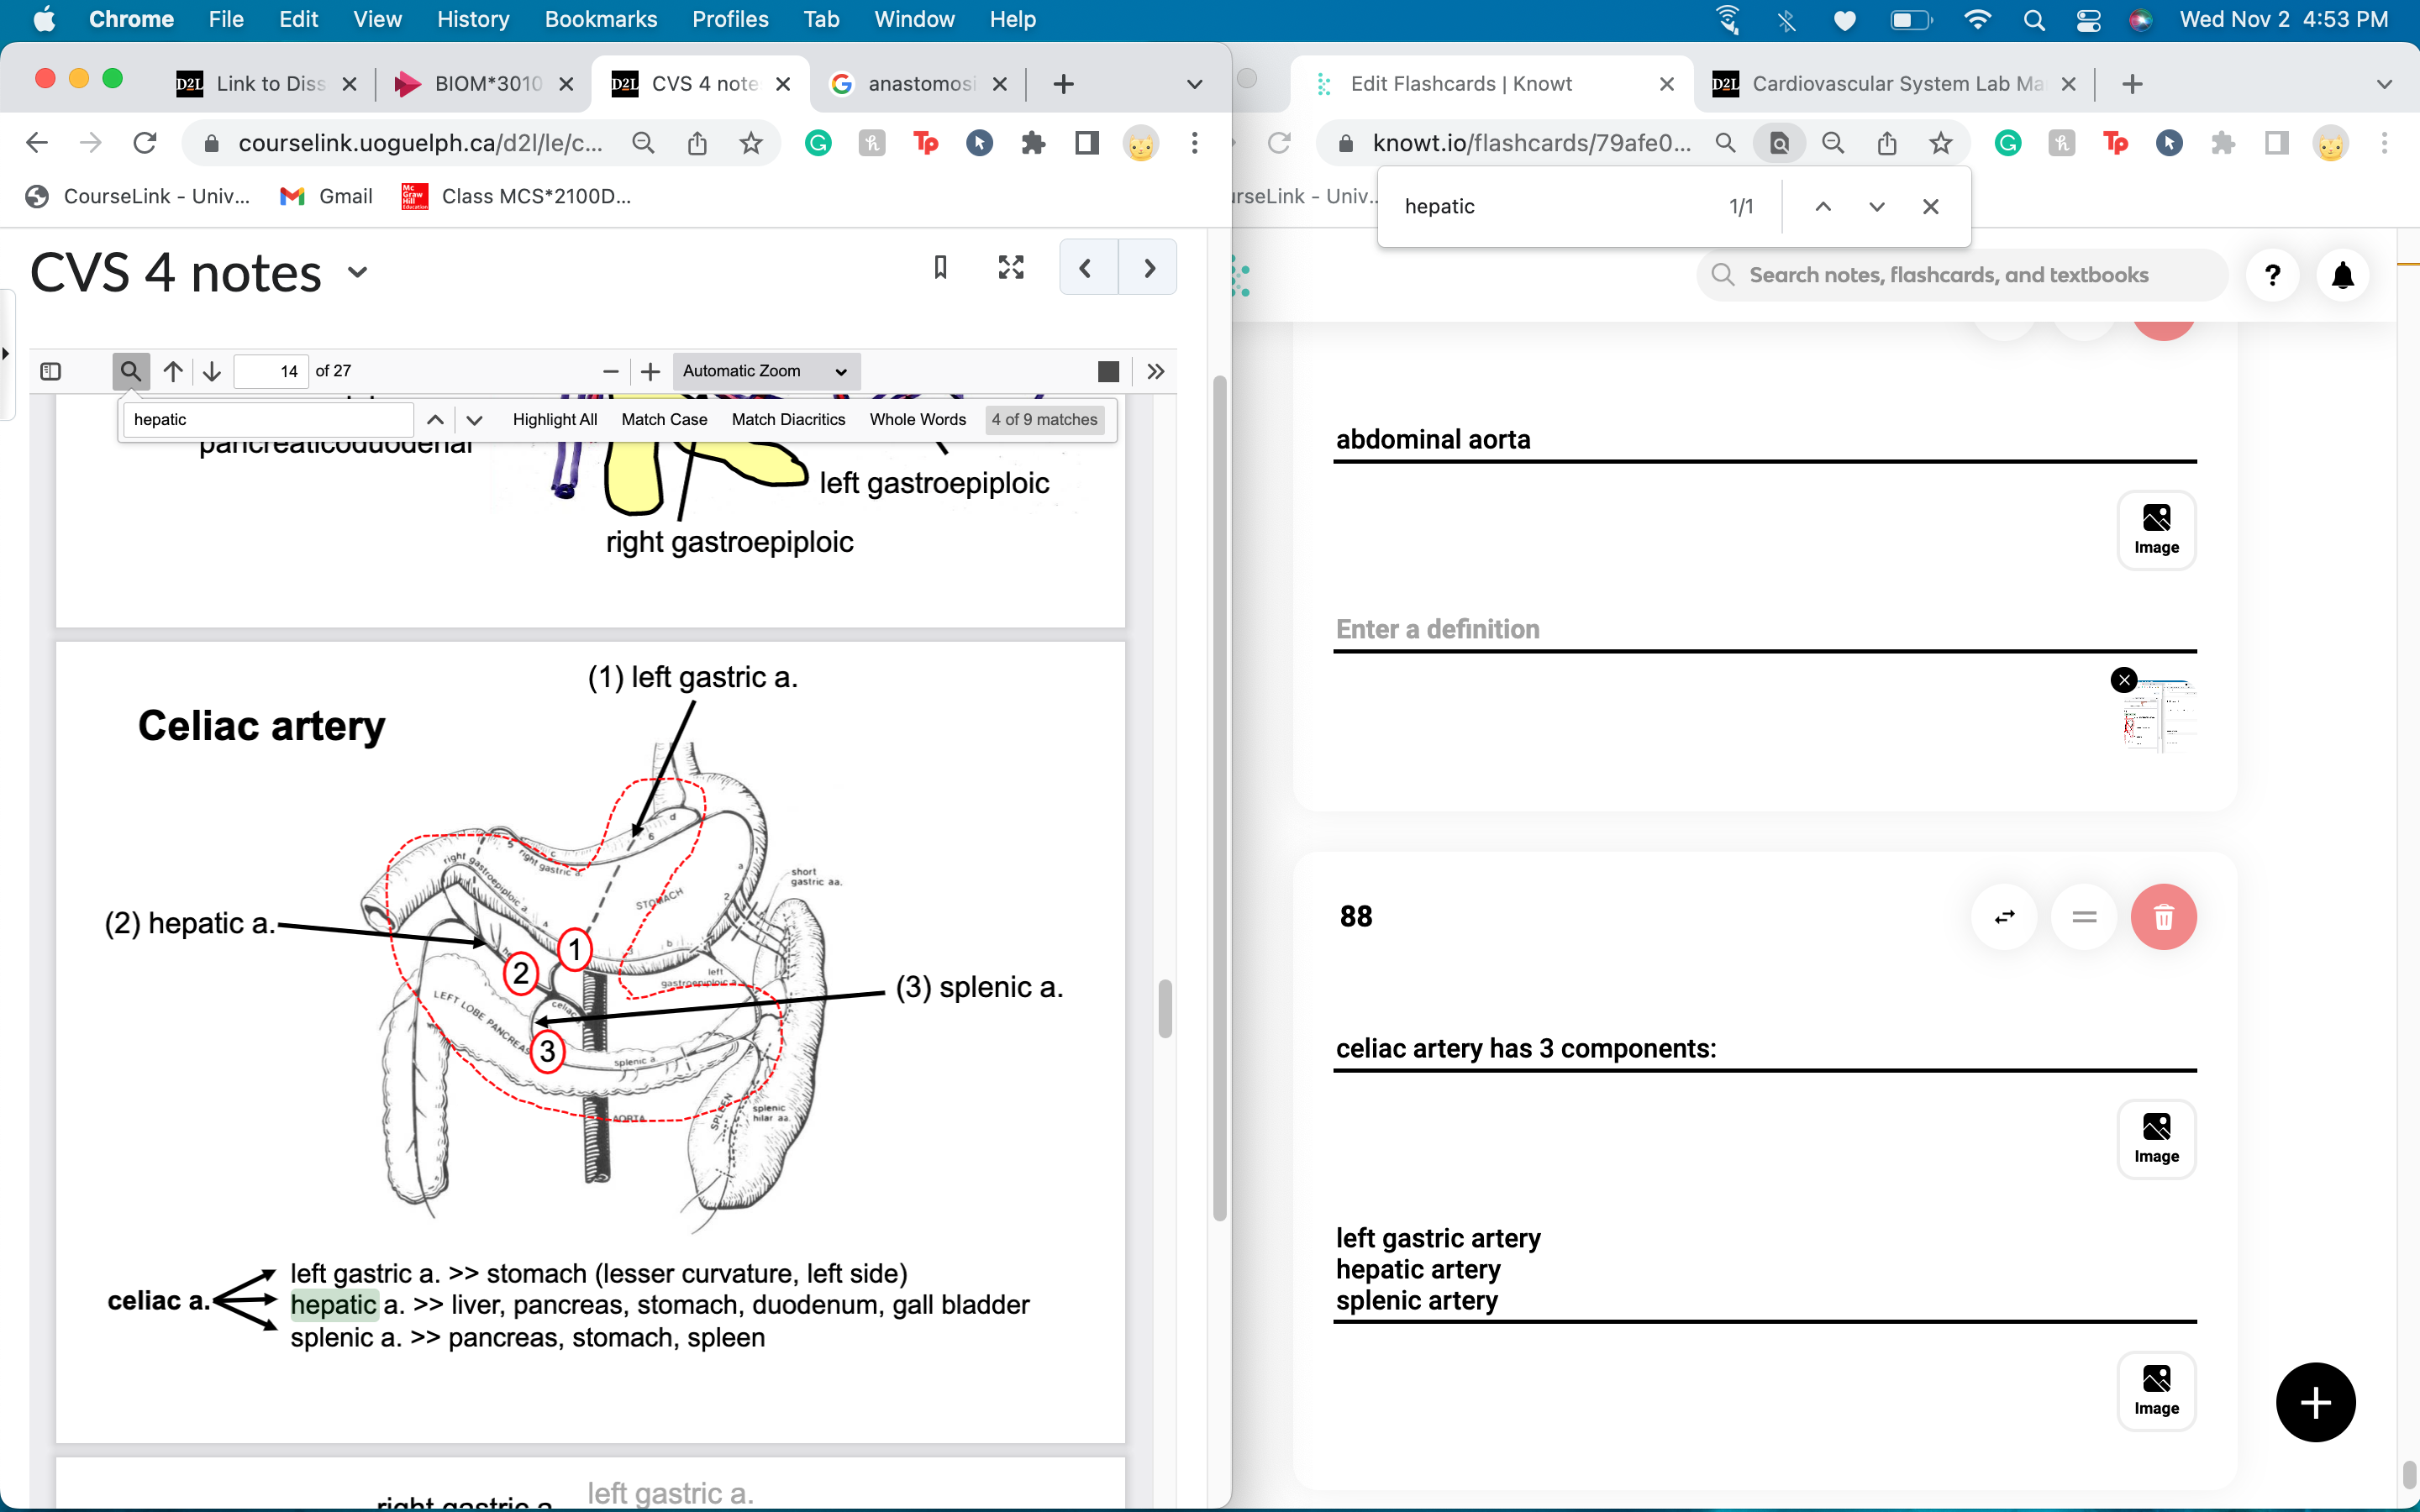The height and width of the screenshot is (1512, 2420).
Task: Remove the attached image thumbnail
Action: click(2124, 680)
